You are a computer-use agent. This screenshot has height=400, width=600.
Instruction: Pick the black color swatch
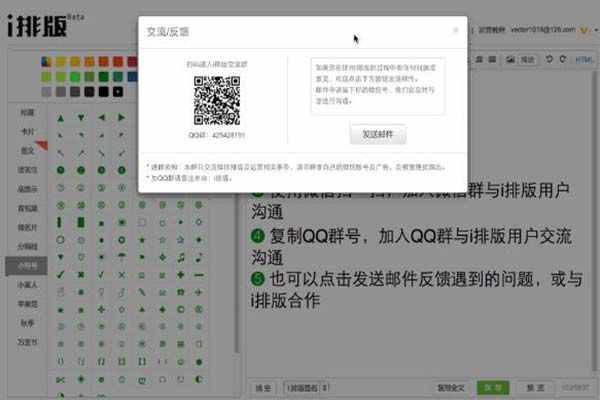tap(104, 92)
